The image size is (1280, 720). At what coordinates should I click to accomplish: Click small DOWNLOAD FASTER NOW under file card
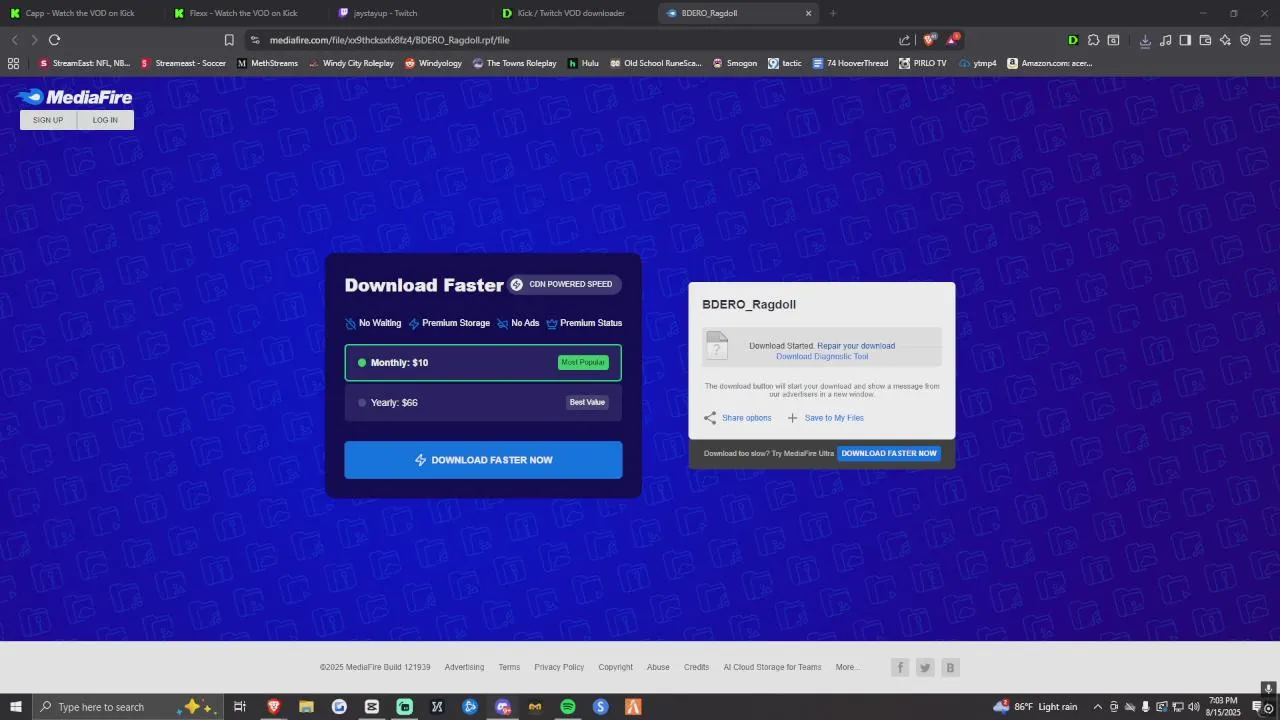[889, 453]
